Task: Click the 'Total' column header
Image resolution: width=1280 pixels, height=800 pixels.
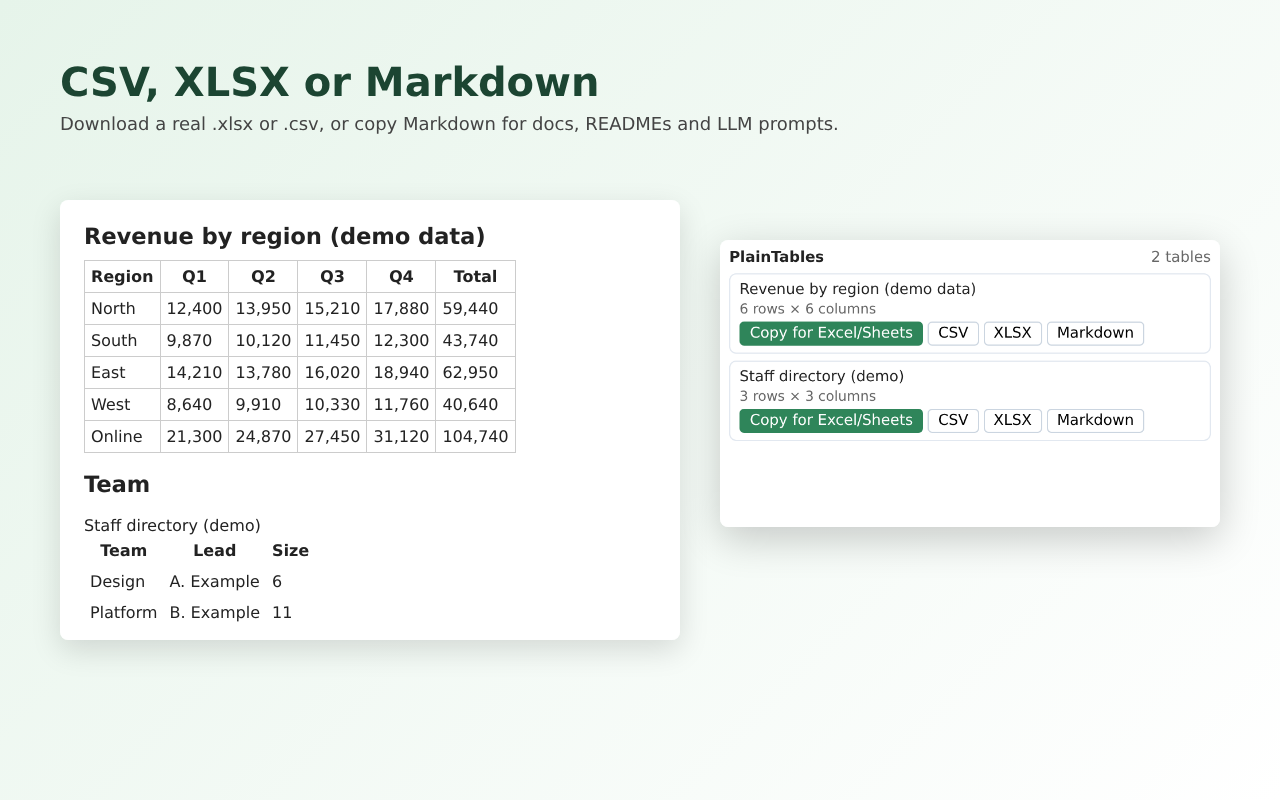Action: (475, 277)
